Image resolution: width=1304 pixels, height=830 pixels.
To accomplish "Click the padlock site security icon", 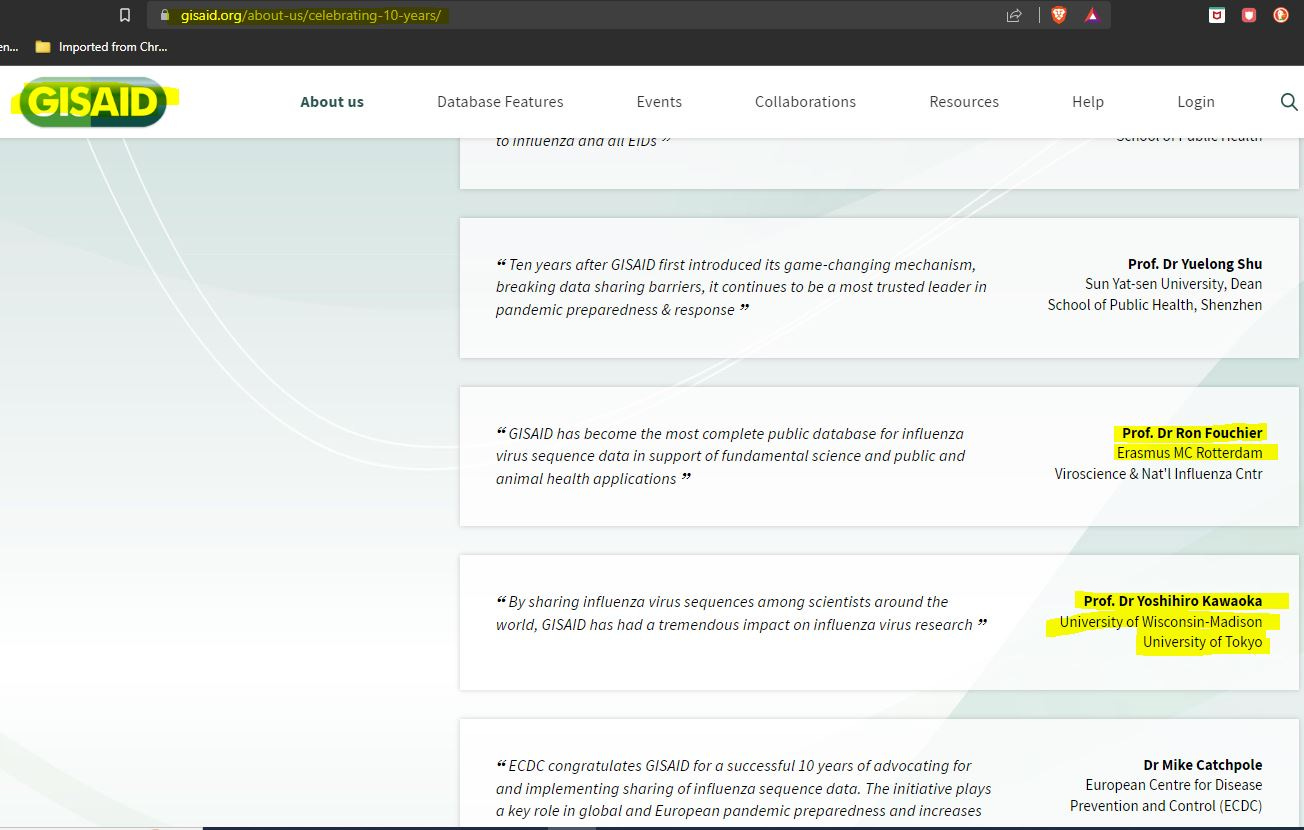I will pyautogui.click(x=165, y=15).
